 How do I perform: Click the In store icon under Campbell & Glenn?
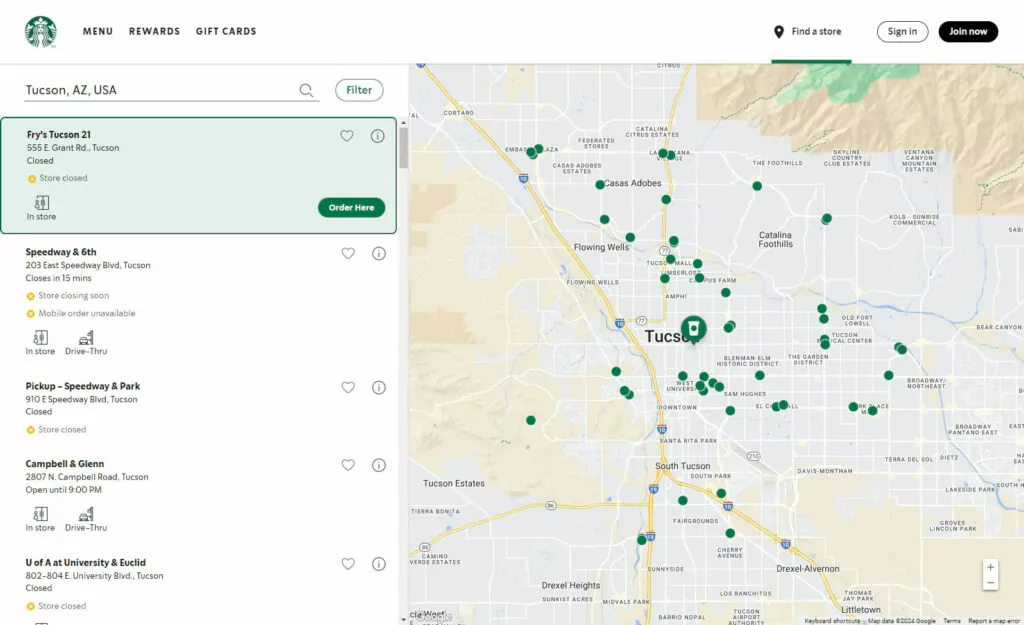pos(40,513)
